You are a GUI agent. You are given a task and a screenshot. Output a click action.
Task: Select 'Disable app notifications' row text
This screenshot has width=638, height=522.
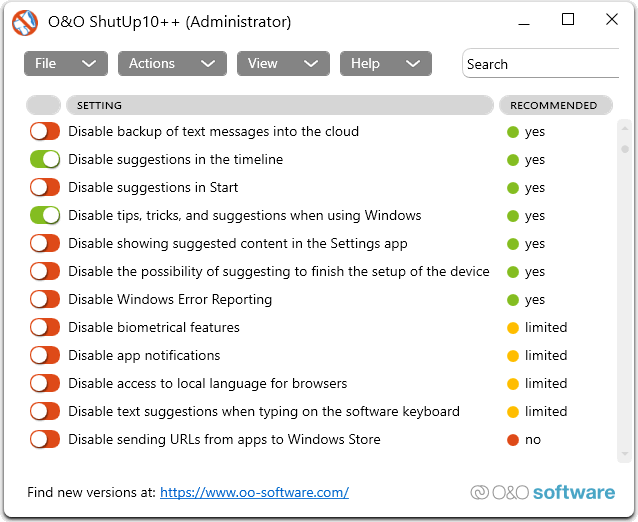pos(144,355)
